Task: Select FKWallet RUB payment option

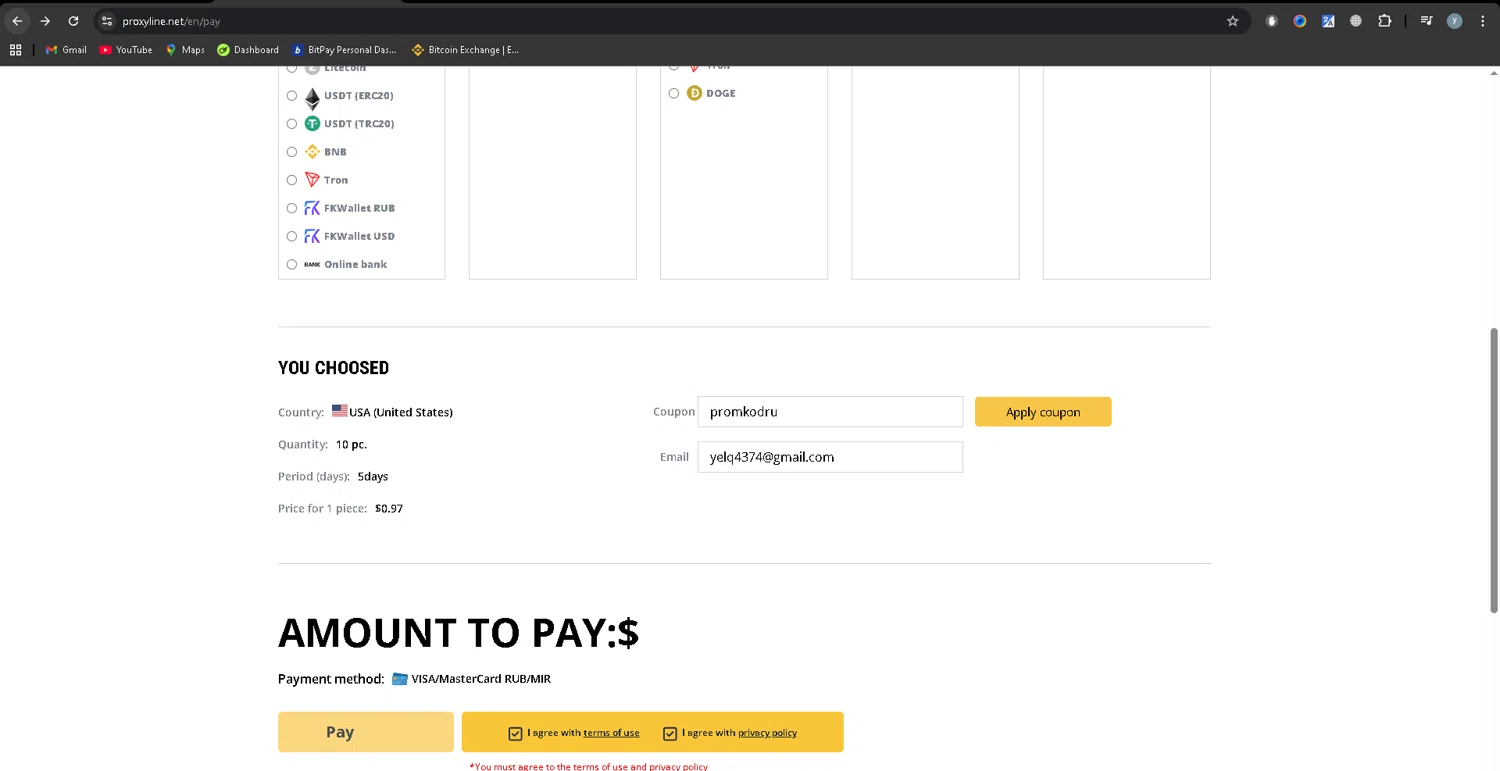Action: [x=292, y=208]
